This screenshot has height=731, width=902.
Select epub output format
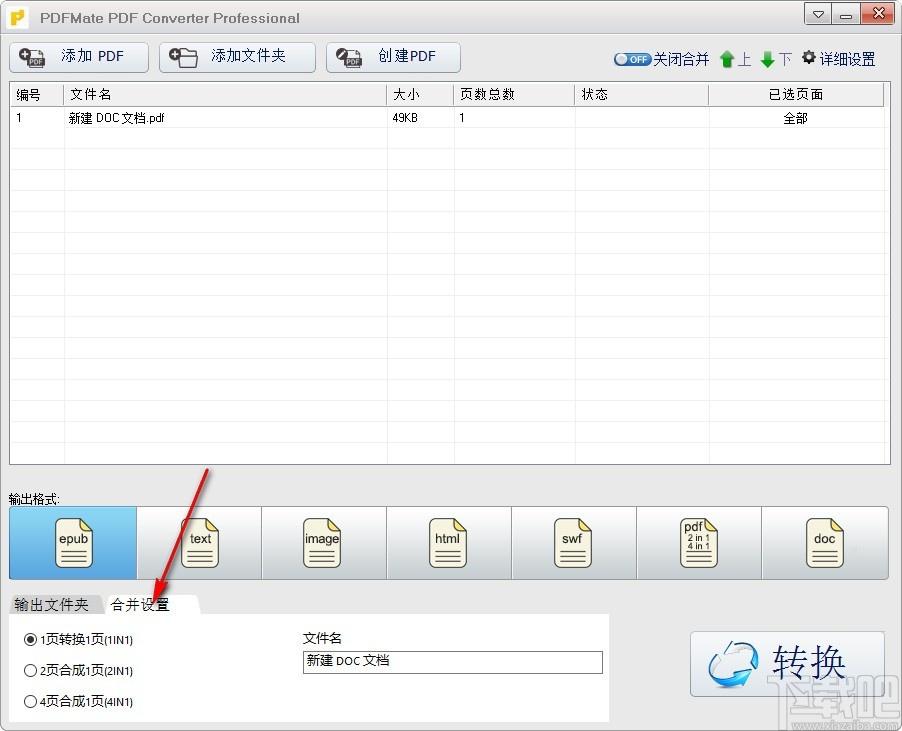pyautogui.click(x=73, y=543)
